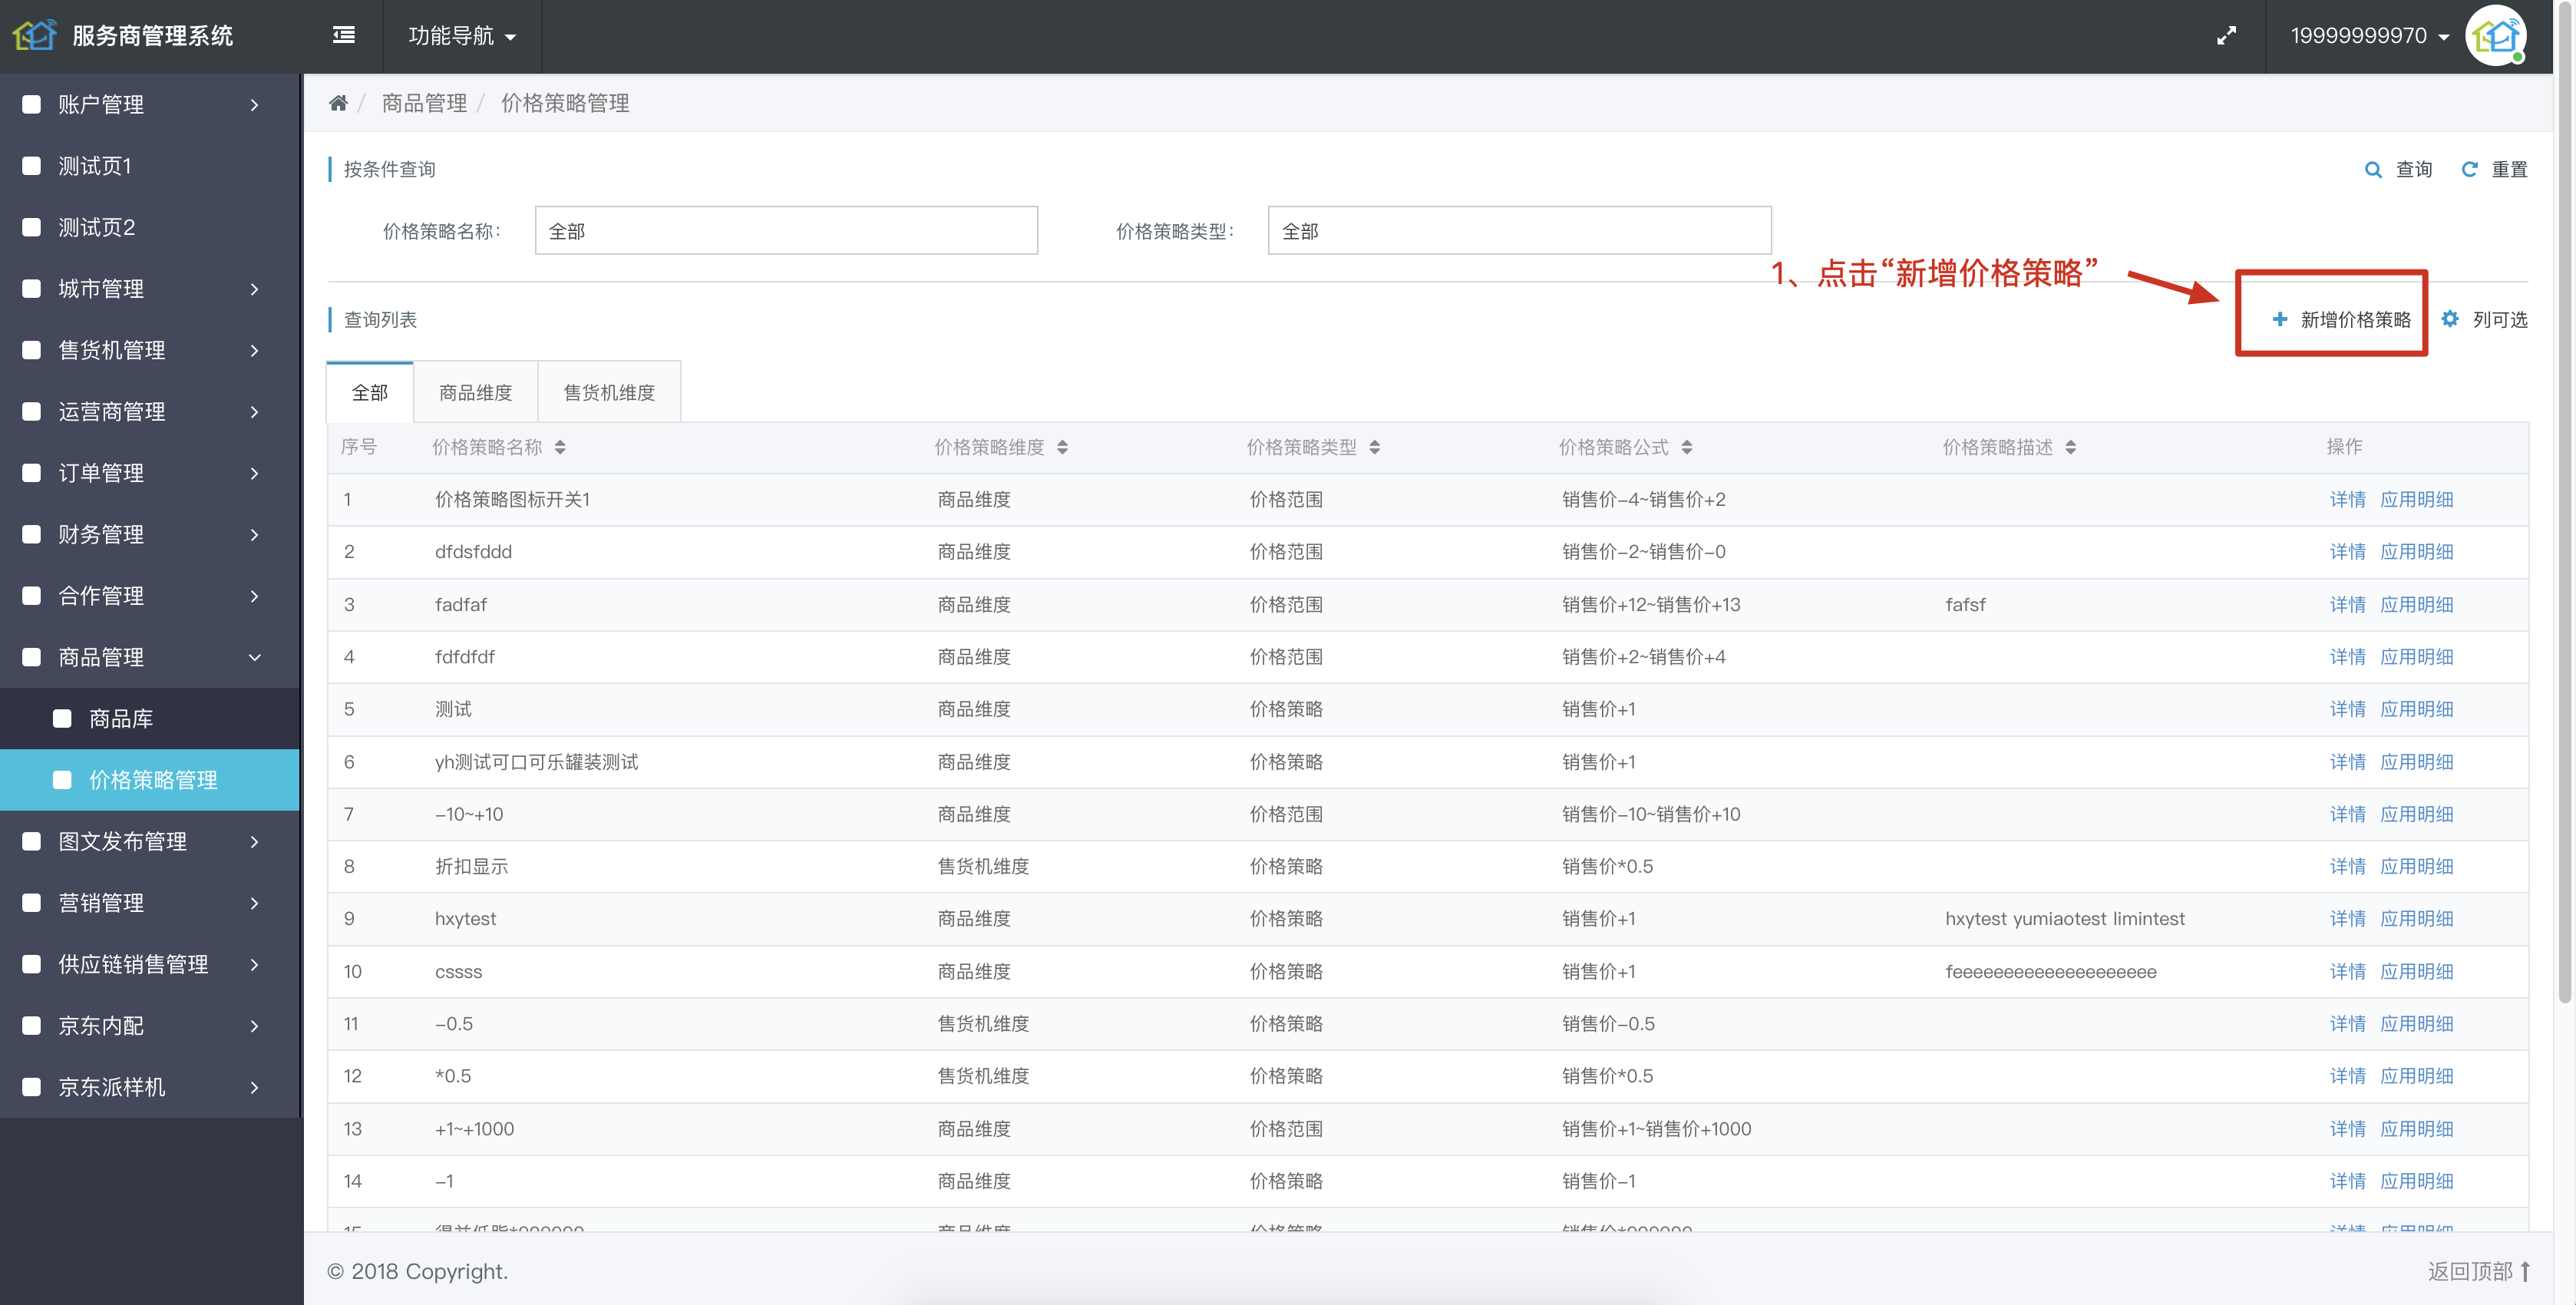2576x1305 pixels.
Task: Click the 价格策略管理 submenu square icon
Action: pos(62,780)
